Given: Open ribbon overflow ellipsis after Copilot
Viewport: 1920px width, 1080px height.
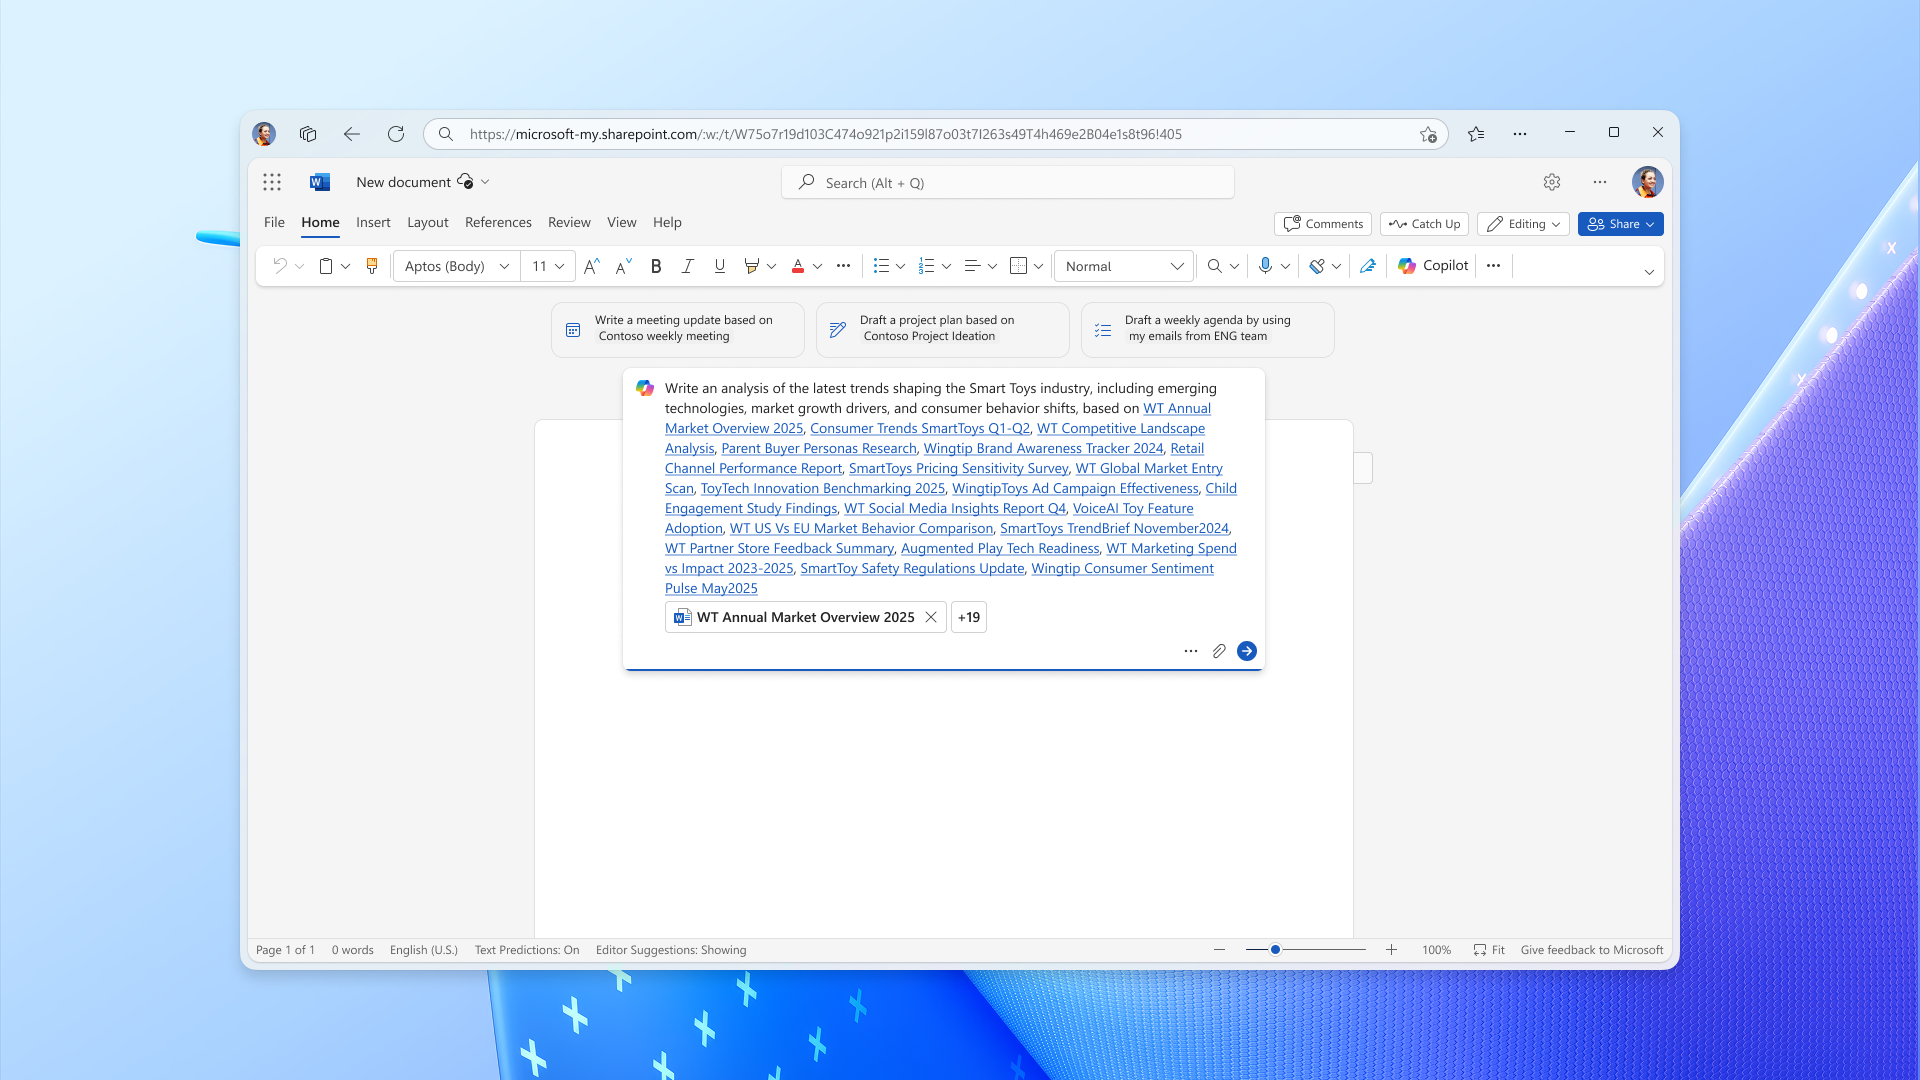Looking at the screenshot, I should pyautogui.click(x=1493, y=266).
